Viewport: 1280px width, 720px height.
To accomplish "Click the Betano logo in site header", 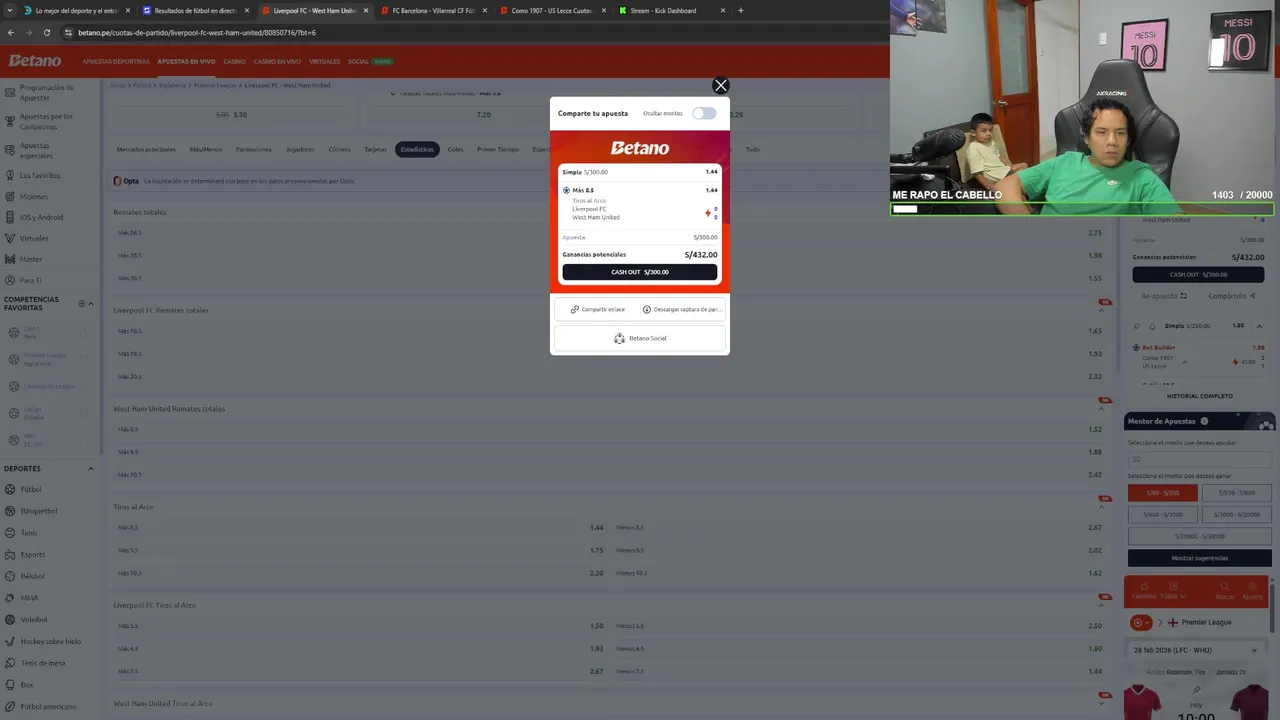I will point(35,61).
